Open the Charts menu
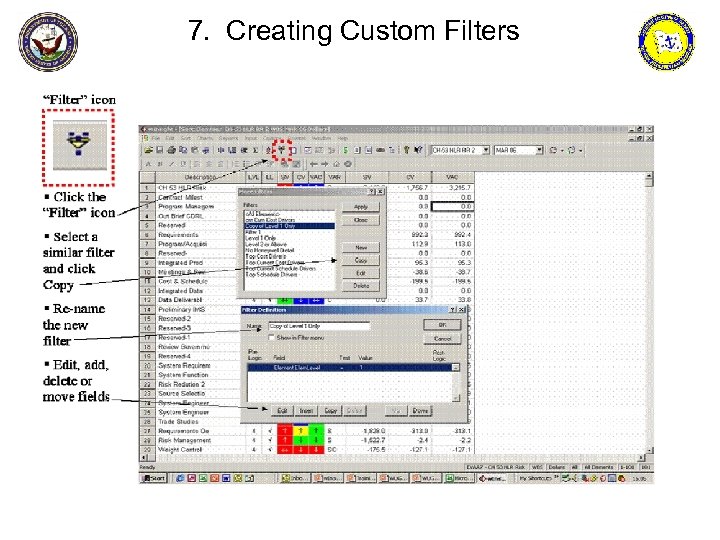The width and height of the screenshot is (720, 540). [205, 138]
